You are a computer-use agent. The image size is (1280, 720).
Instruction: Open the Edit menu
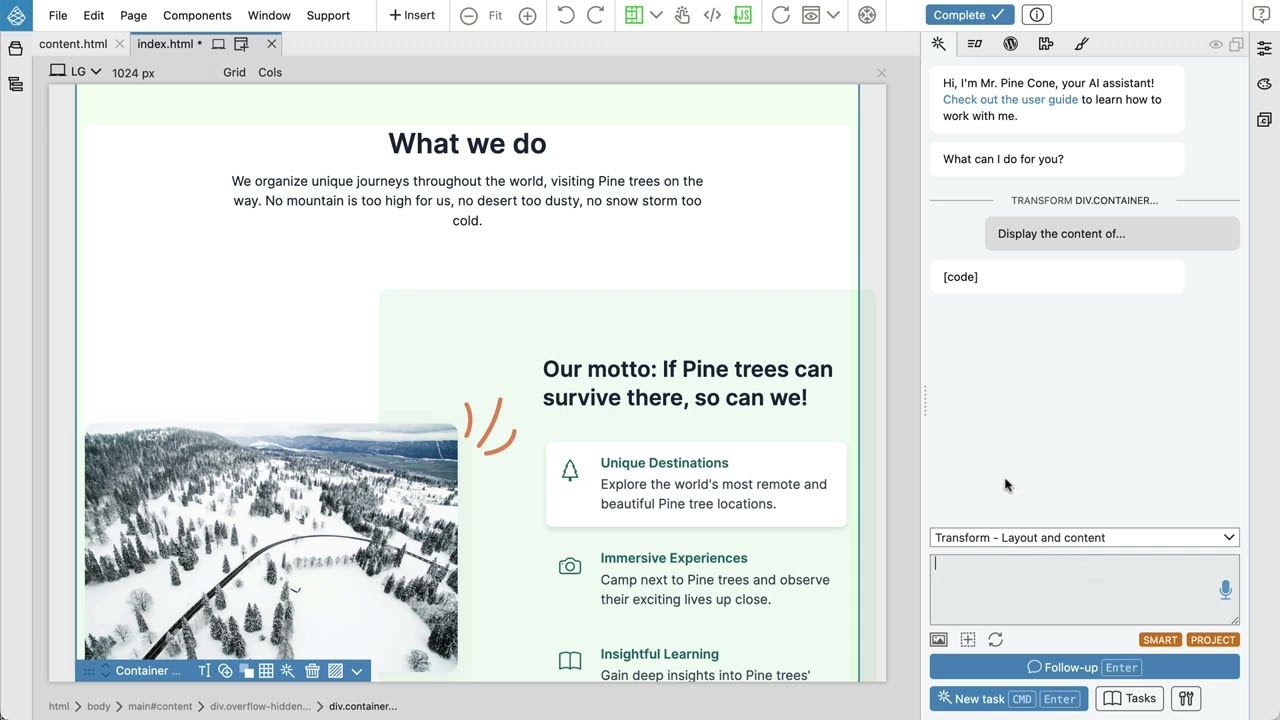click(x=94, y=15)
